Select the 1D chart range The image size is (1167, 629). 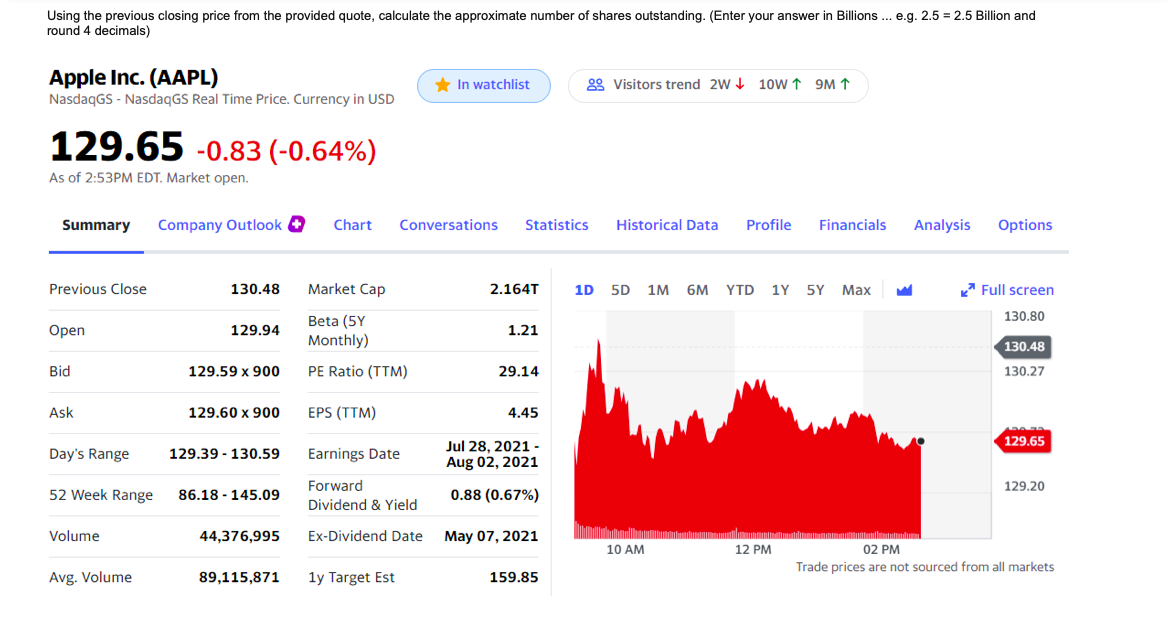pyautogui.click(x=584, y=290)
